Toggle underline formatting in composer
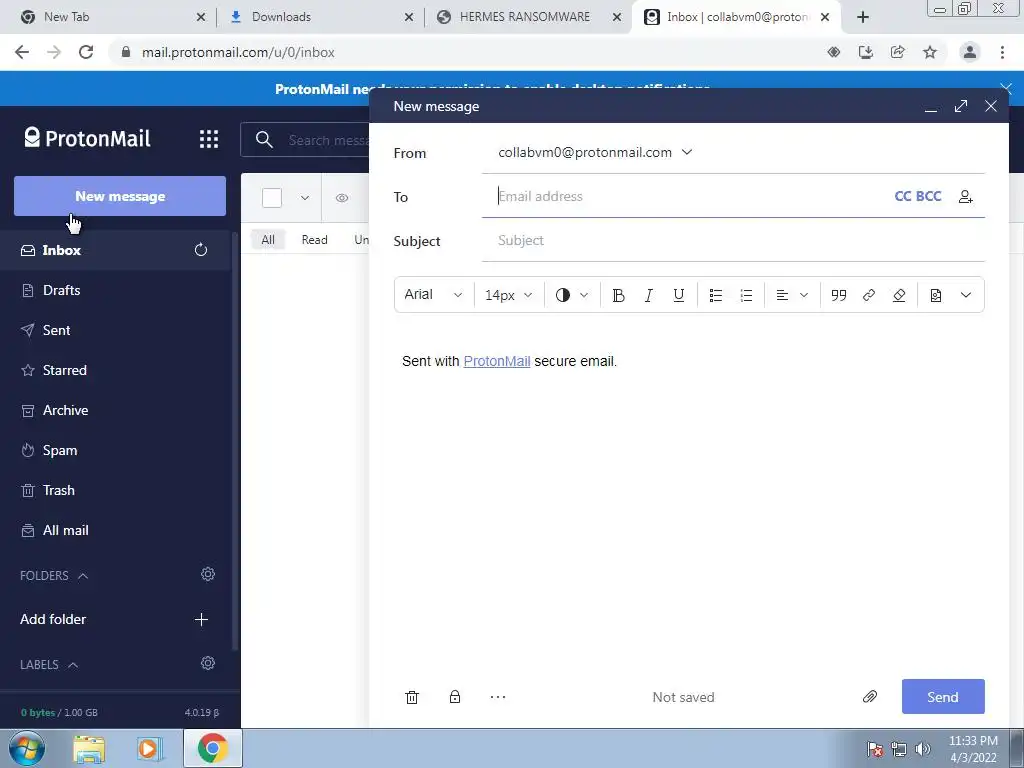This screenshot has width=1024, height=768. pyautogui.click(x=679, y=295)
